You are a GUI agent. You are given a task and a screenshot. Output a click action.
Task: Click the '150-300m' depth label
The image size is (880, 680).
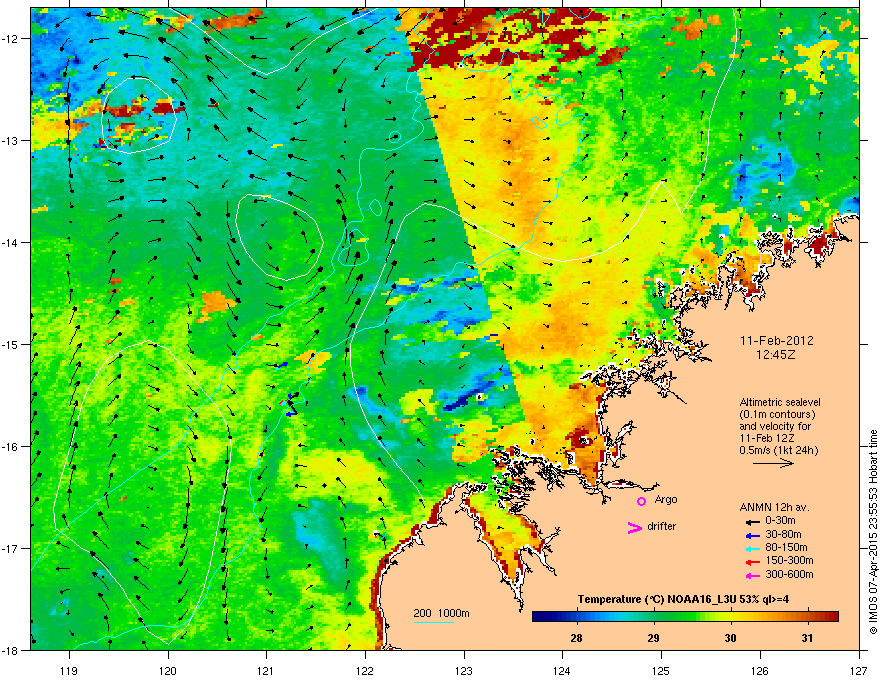pos(790,560)
